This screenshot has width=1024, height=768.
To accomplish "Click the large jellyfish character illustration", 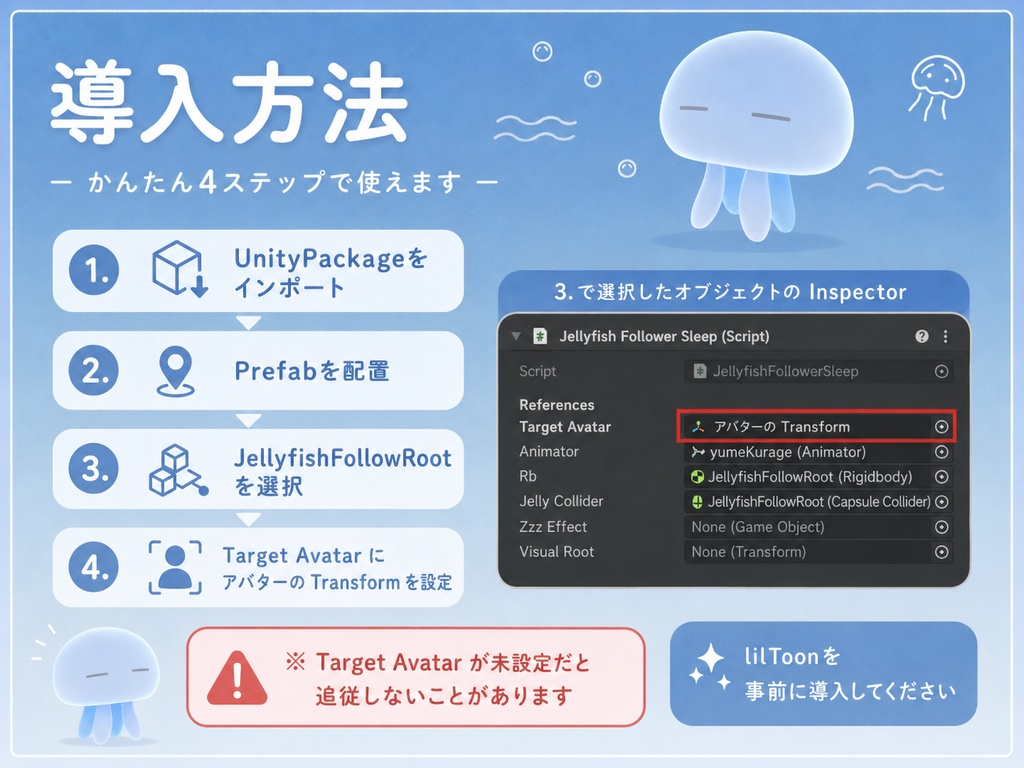I will tap(756, 134).
